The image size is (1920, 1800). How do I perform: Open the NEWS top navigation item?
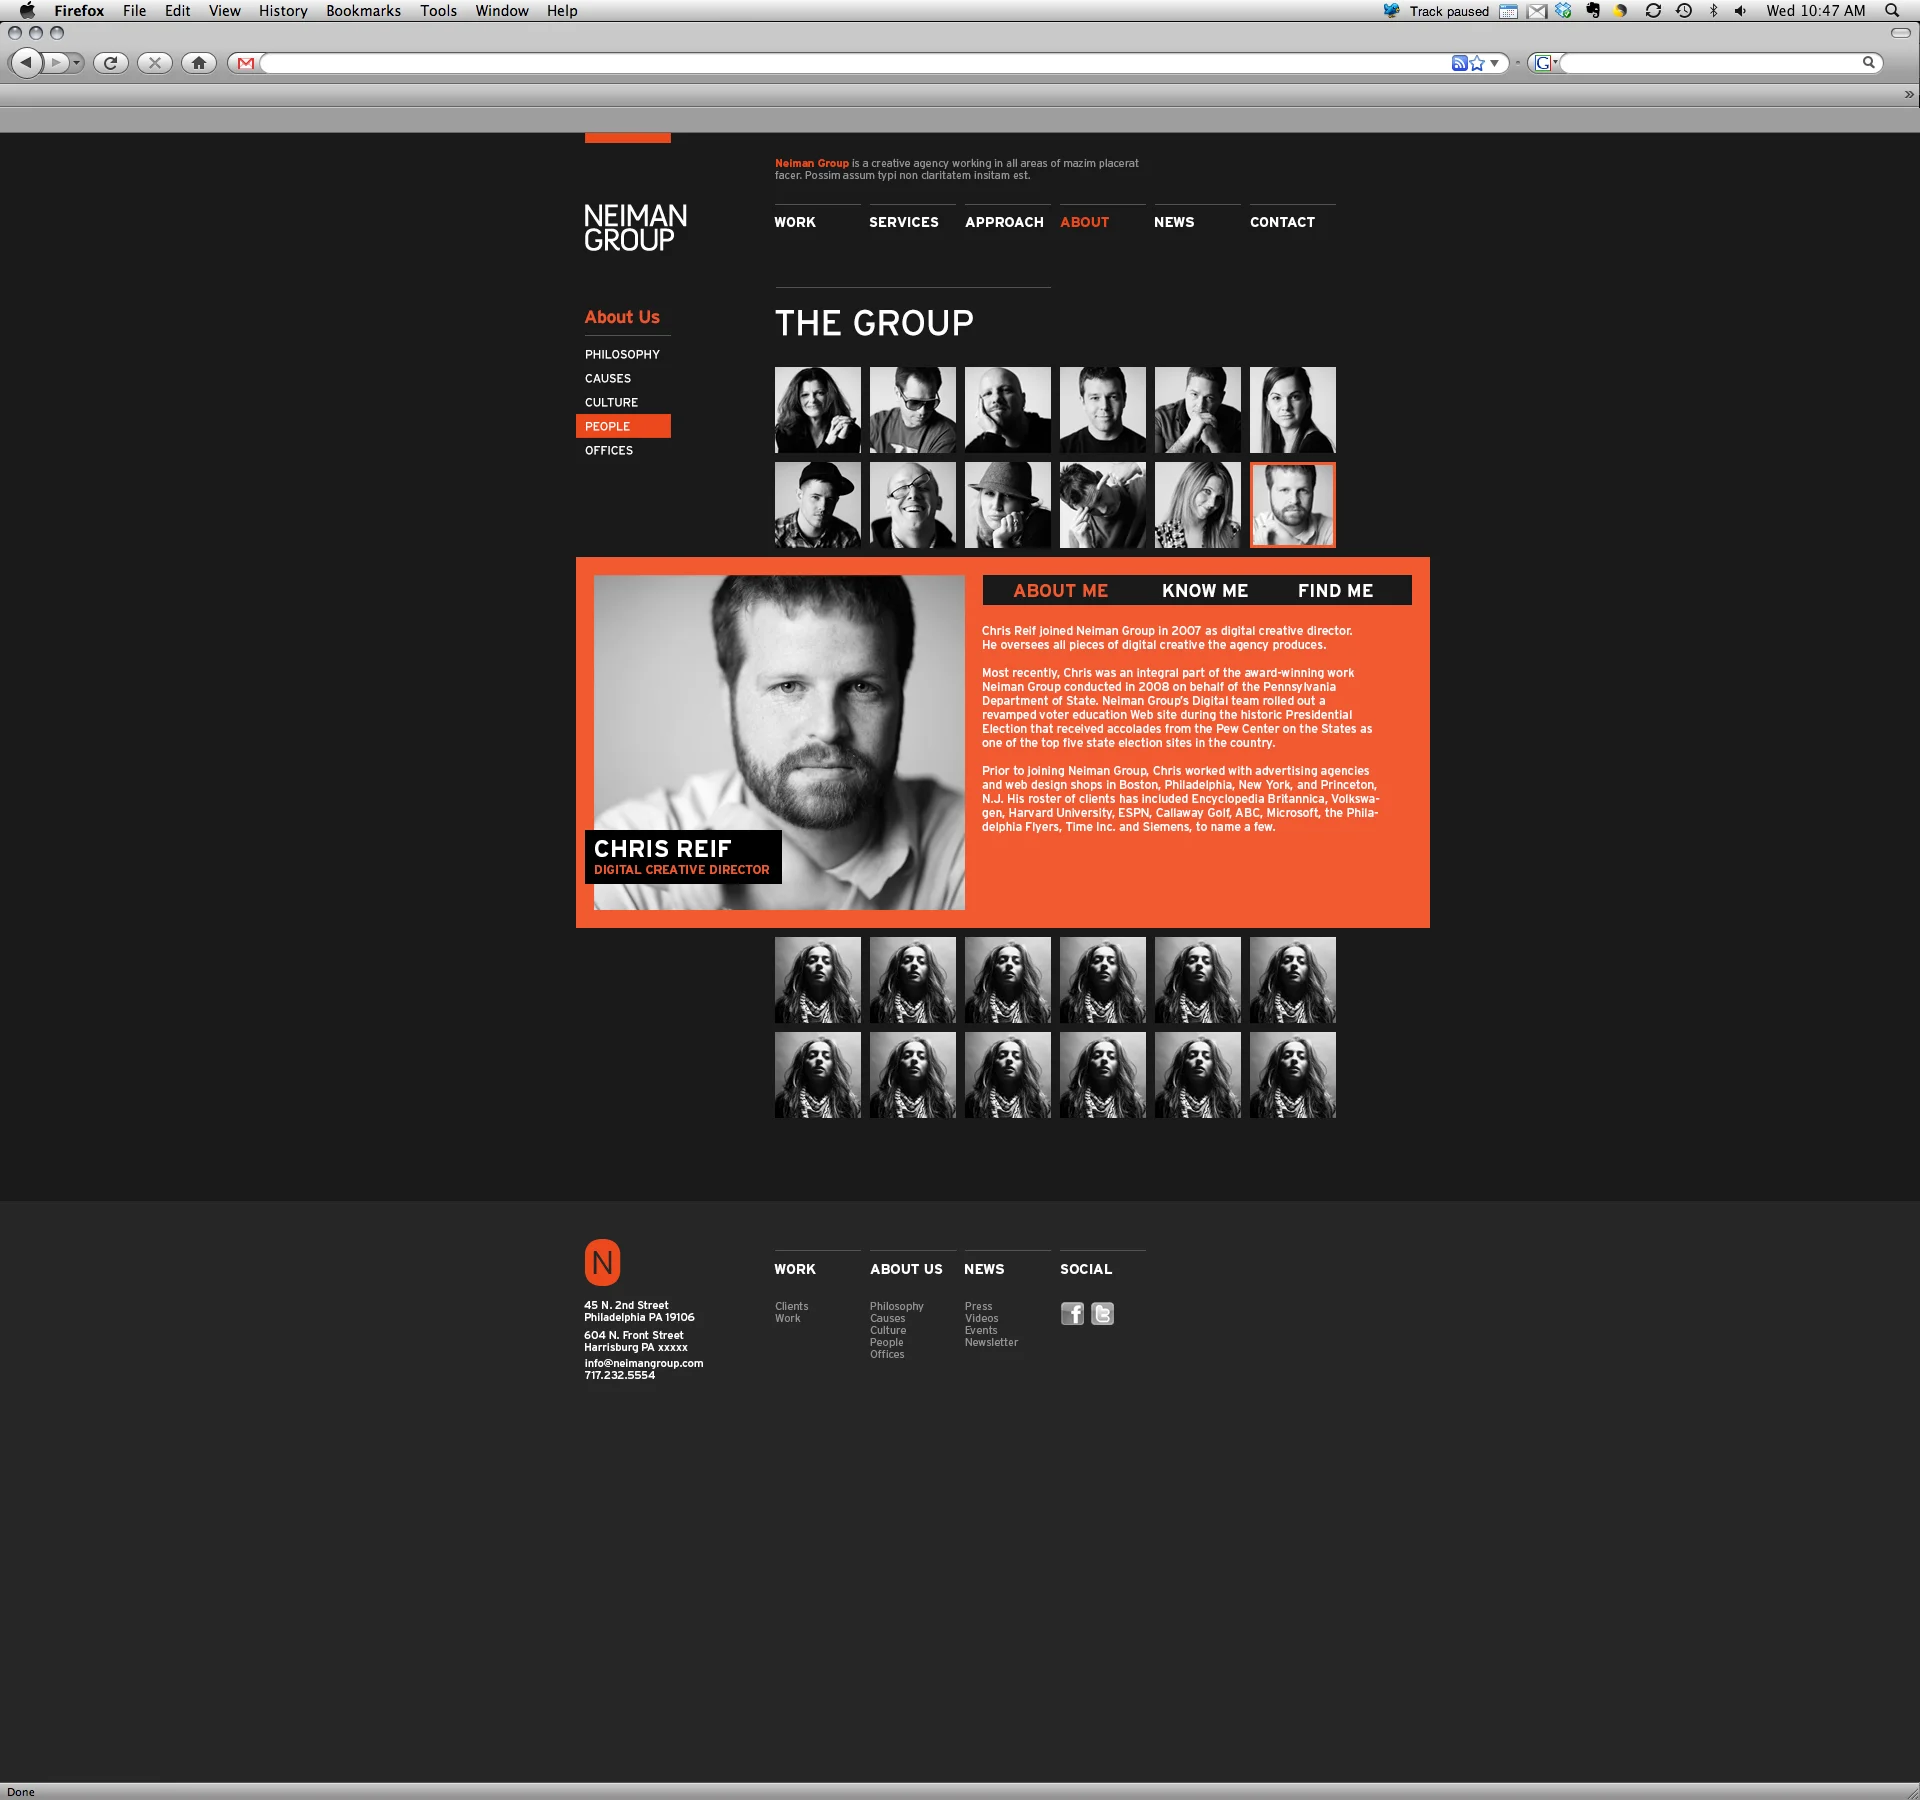point(1174,222)
